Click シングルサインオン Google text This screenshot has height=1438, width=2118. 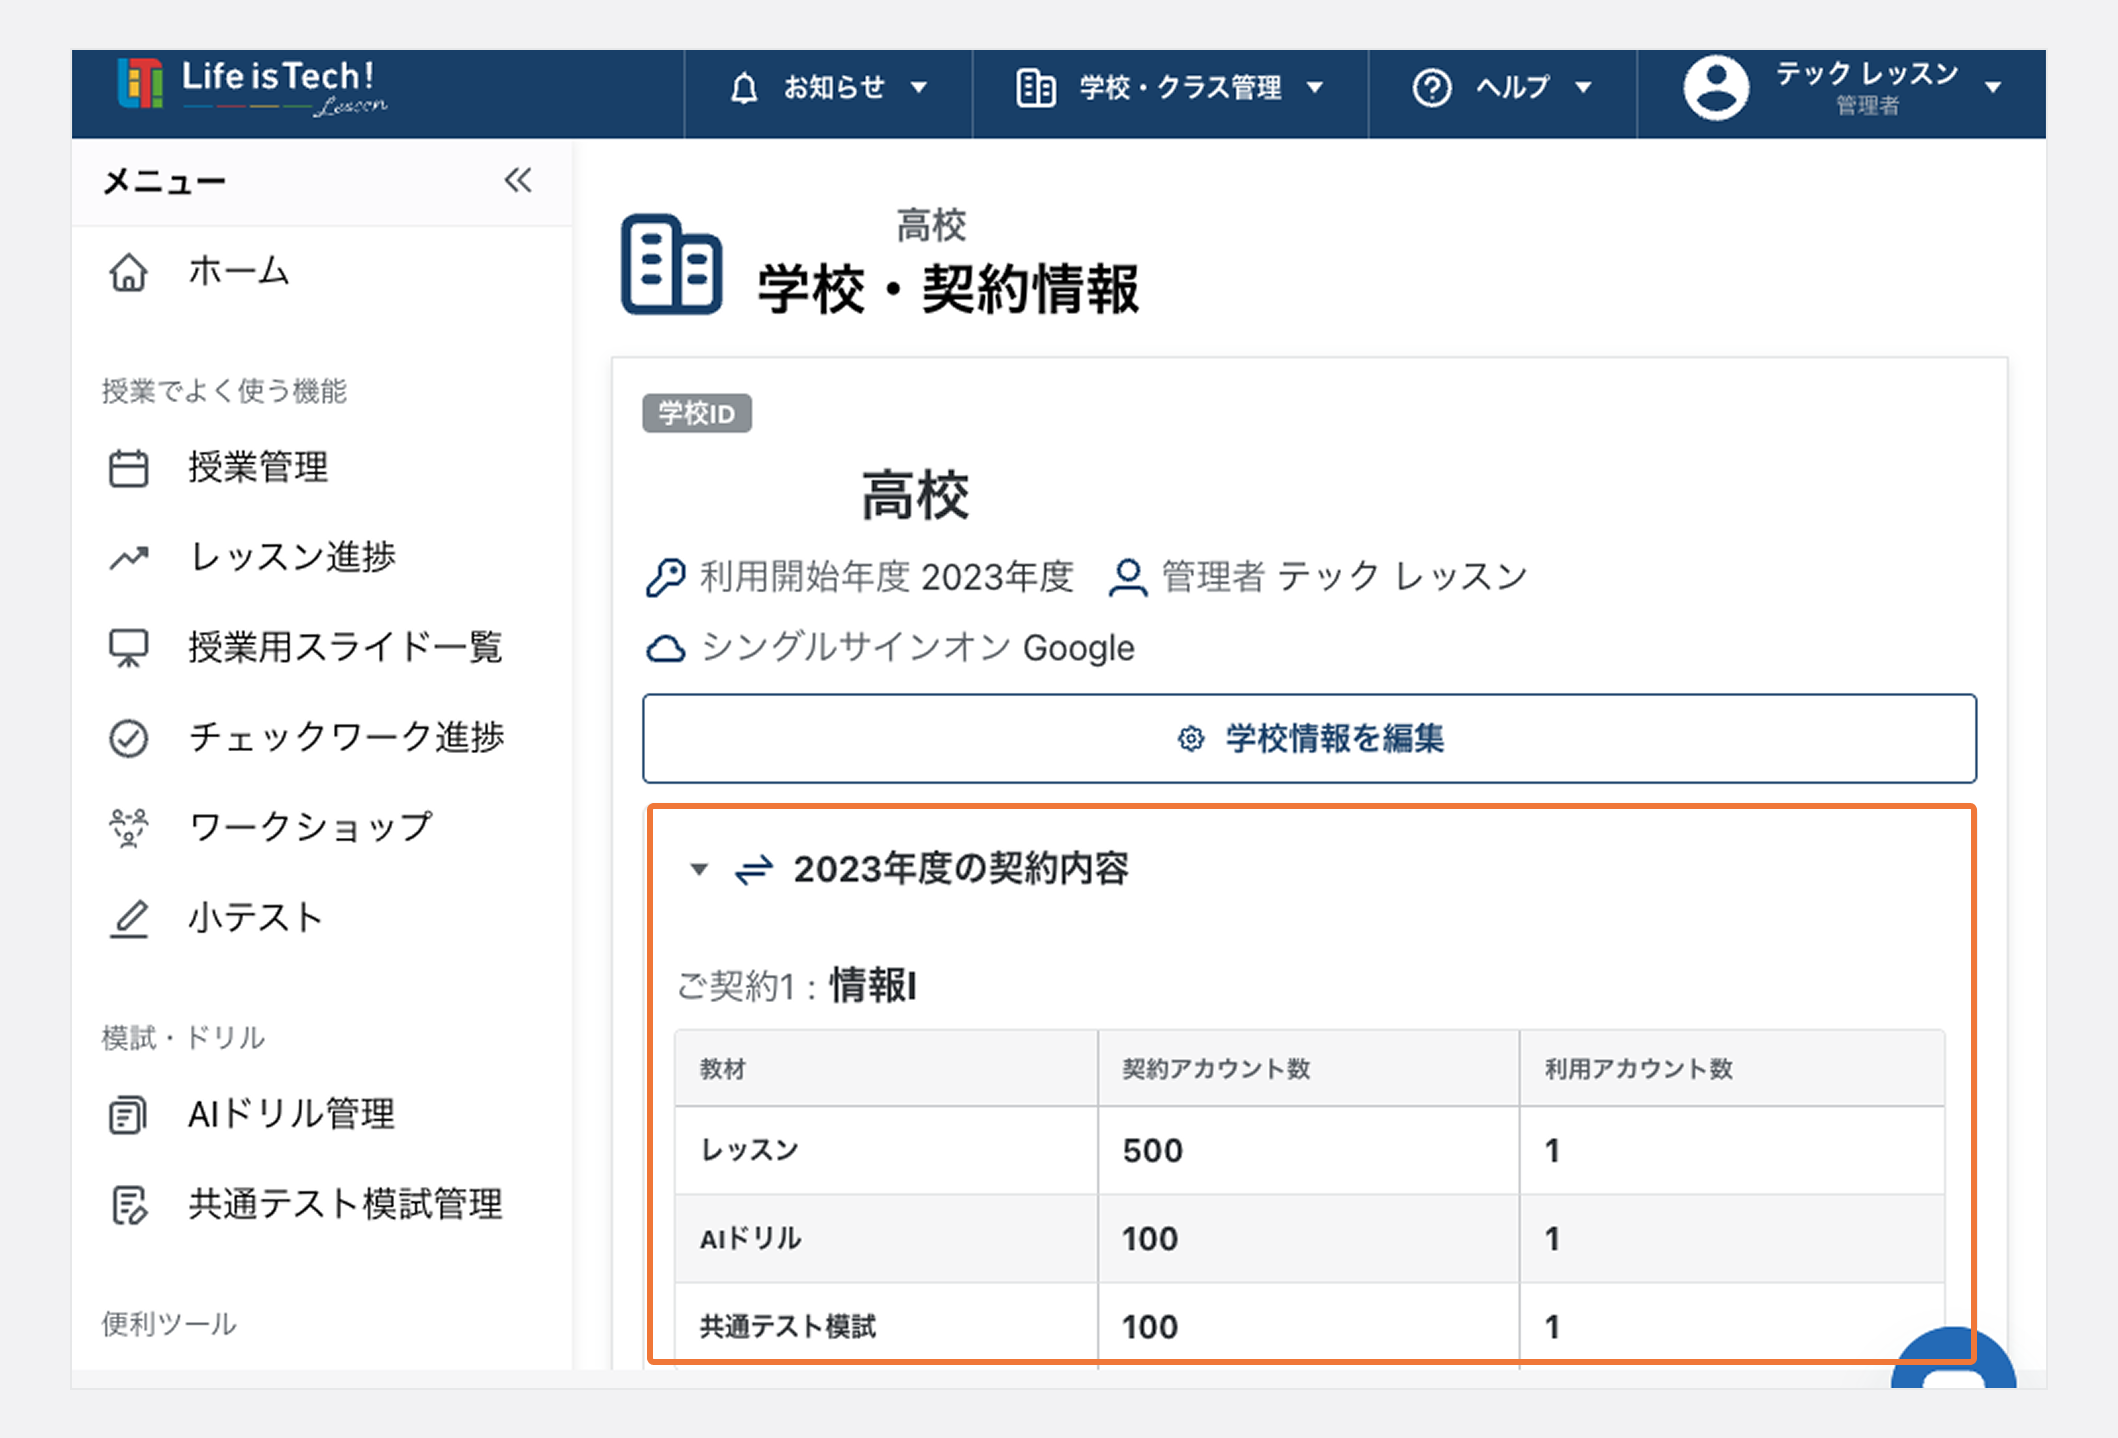918,648
